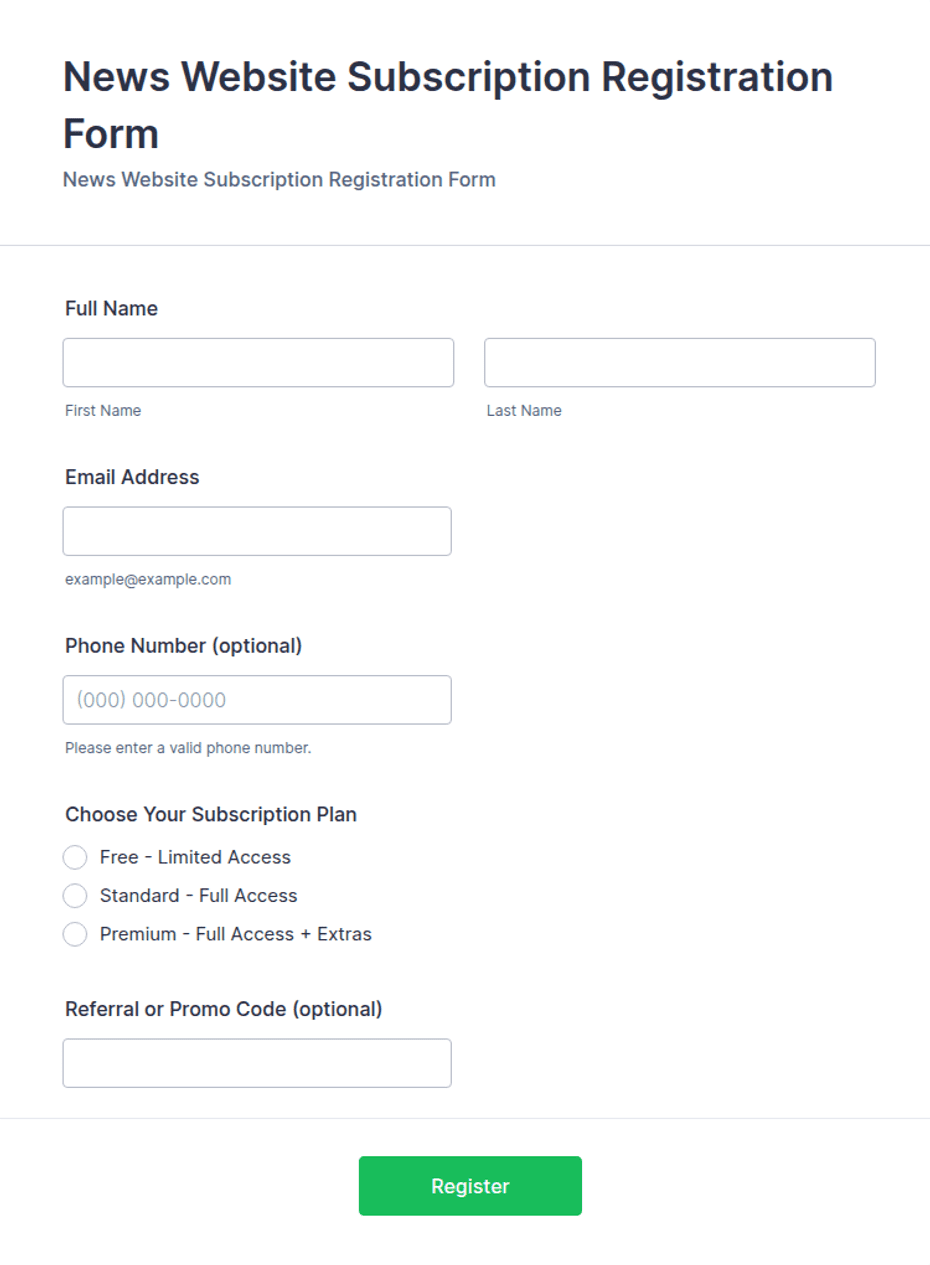
Task: Click the large bold form title heading
Action: (448, 105)
